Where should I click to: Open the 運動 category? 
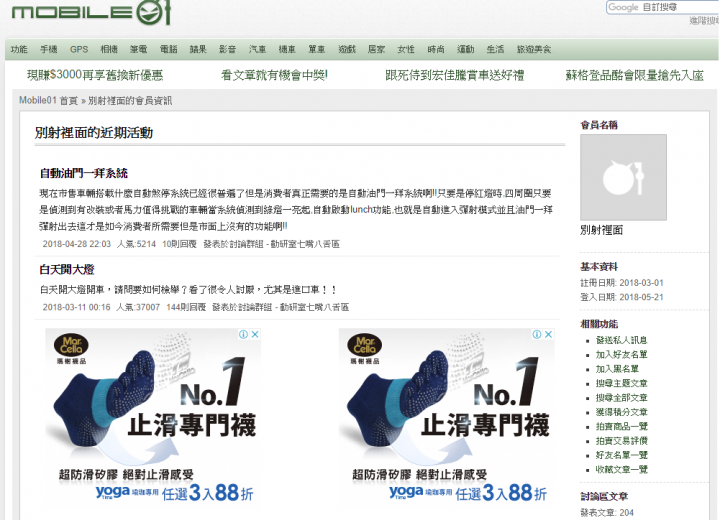pos(465,49)
